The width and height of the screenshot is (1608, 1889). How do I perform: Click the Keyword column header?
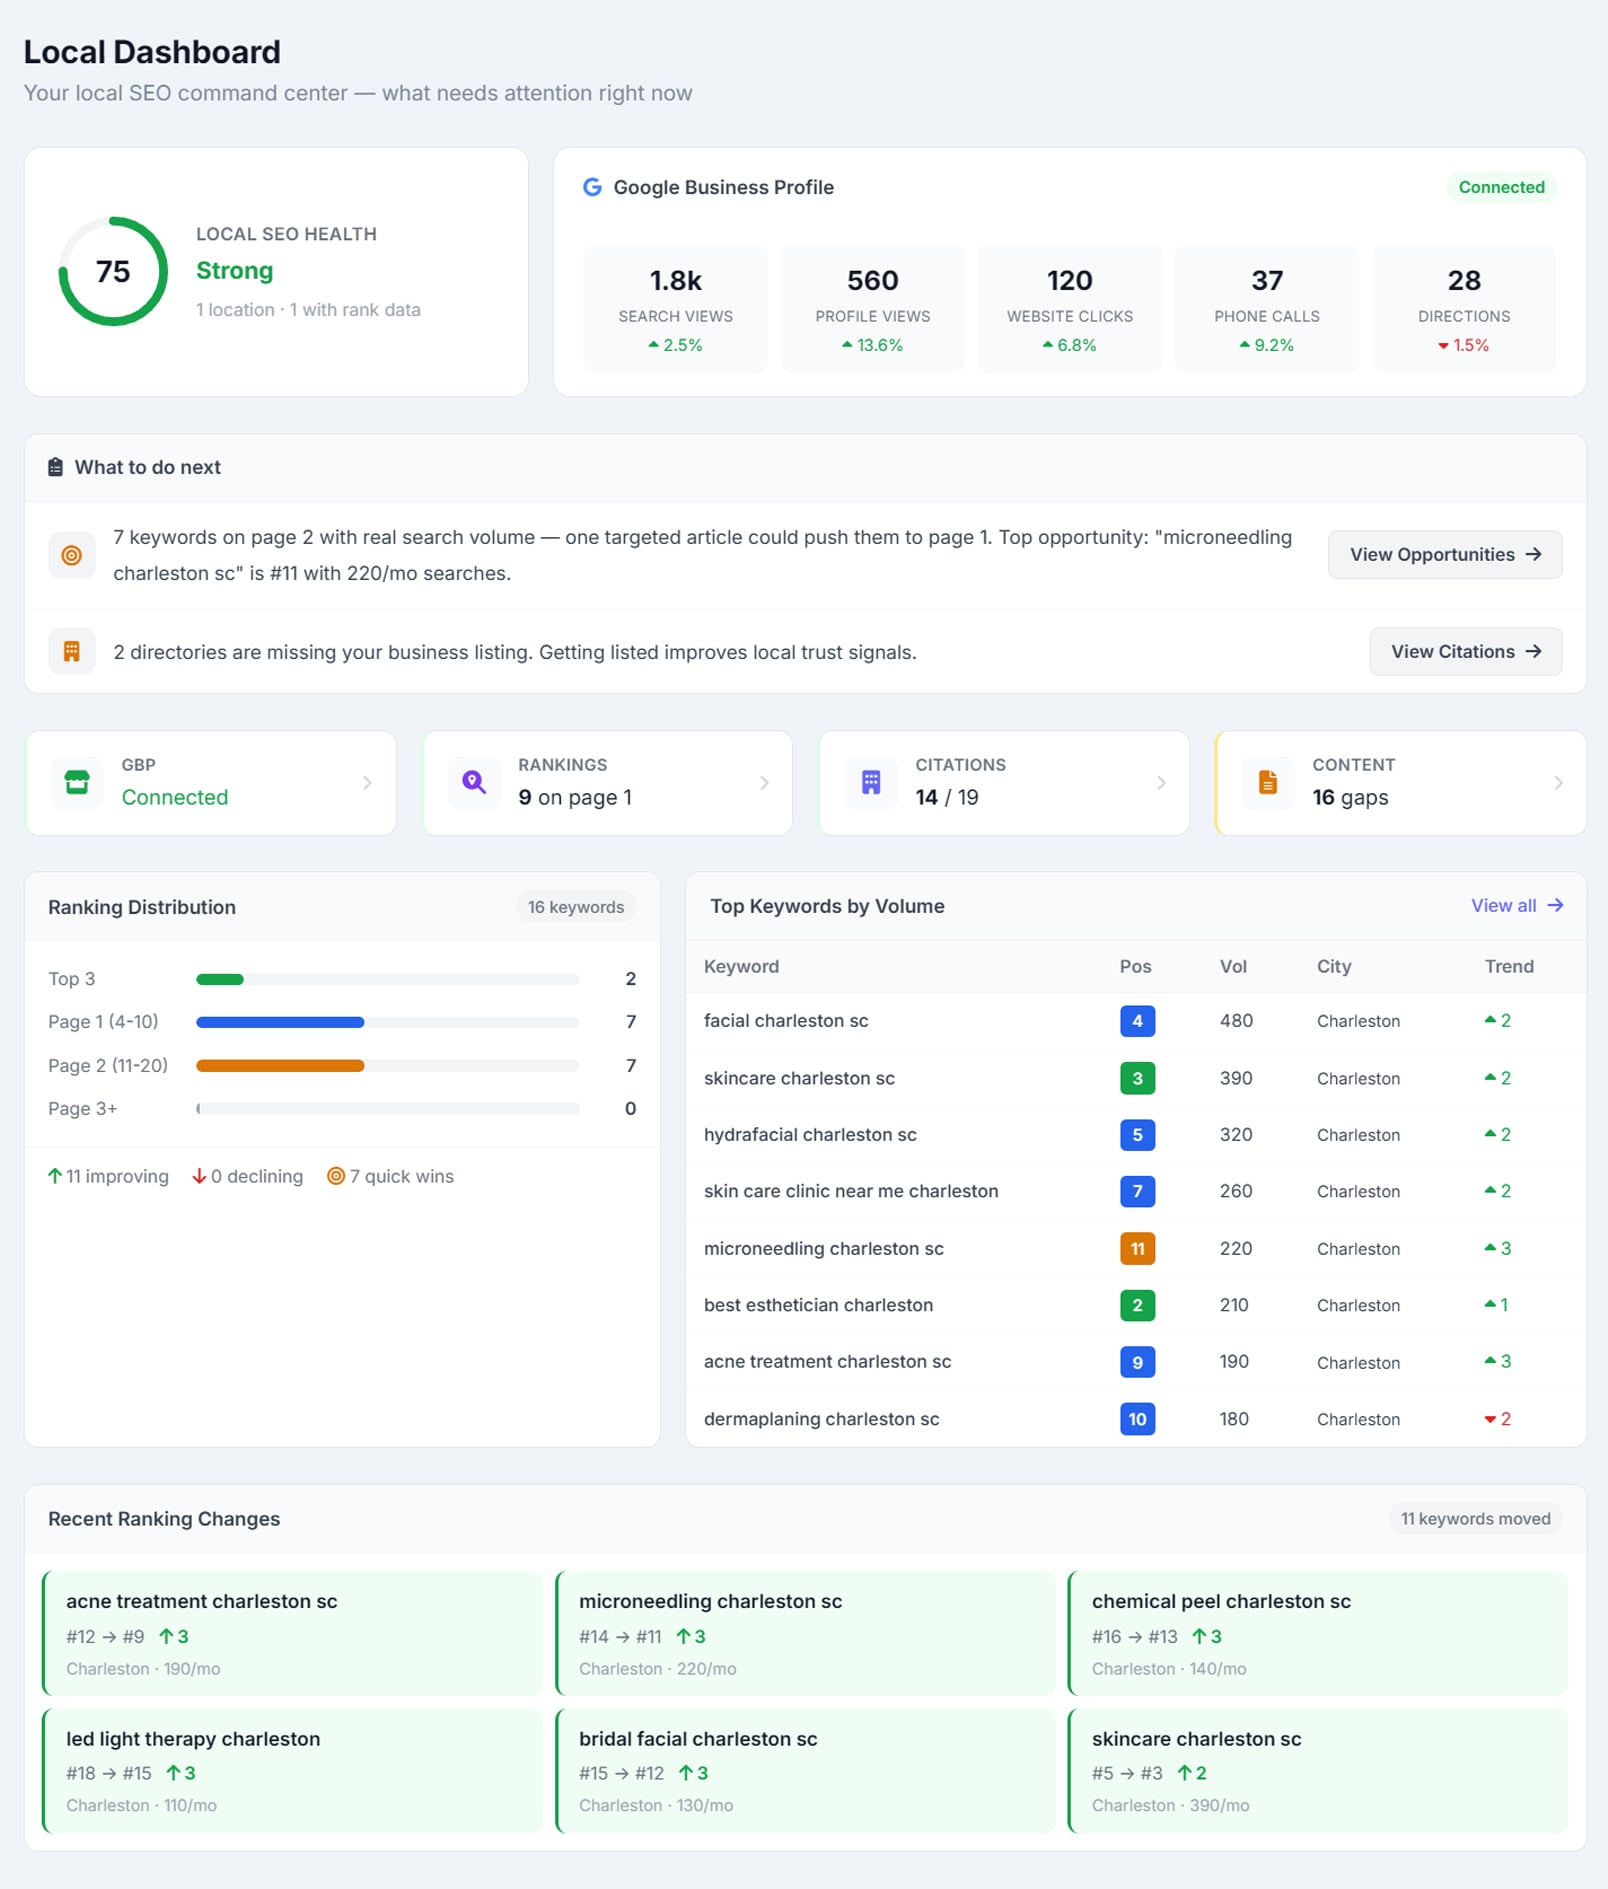741,966
